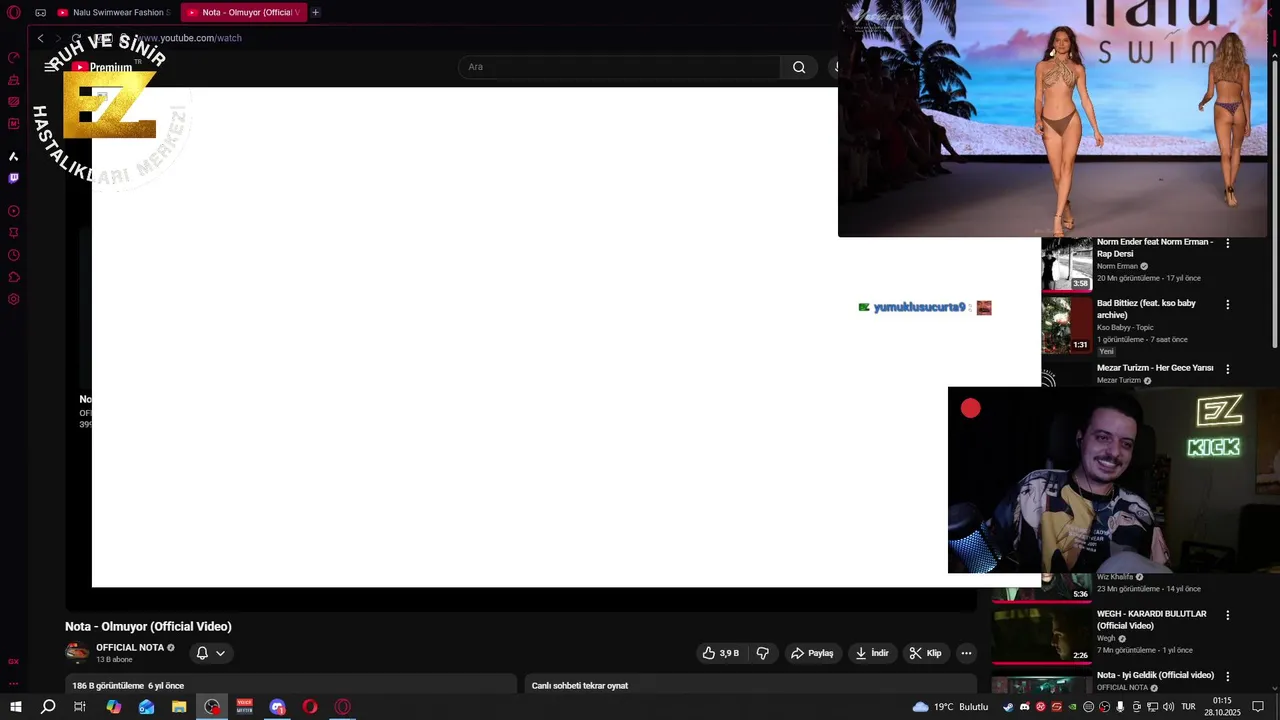
Task: Open Steam icon in the system tray
Action: coord(1008,707)
